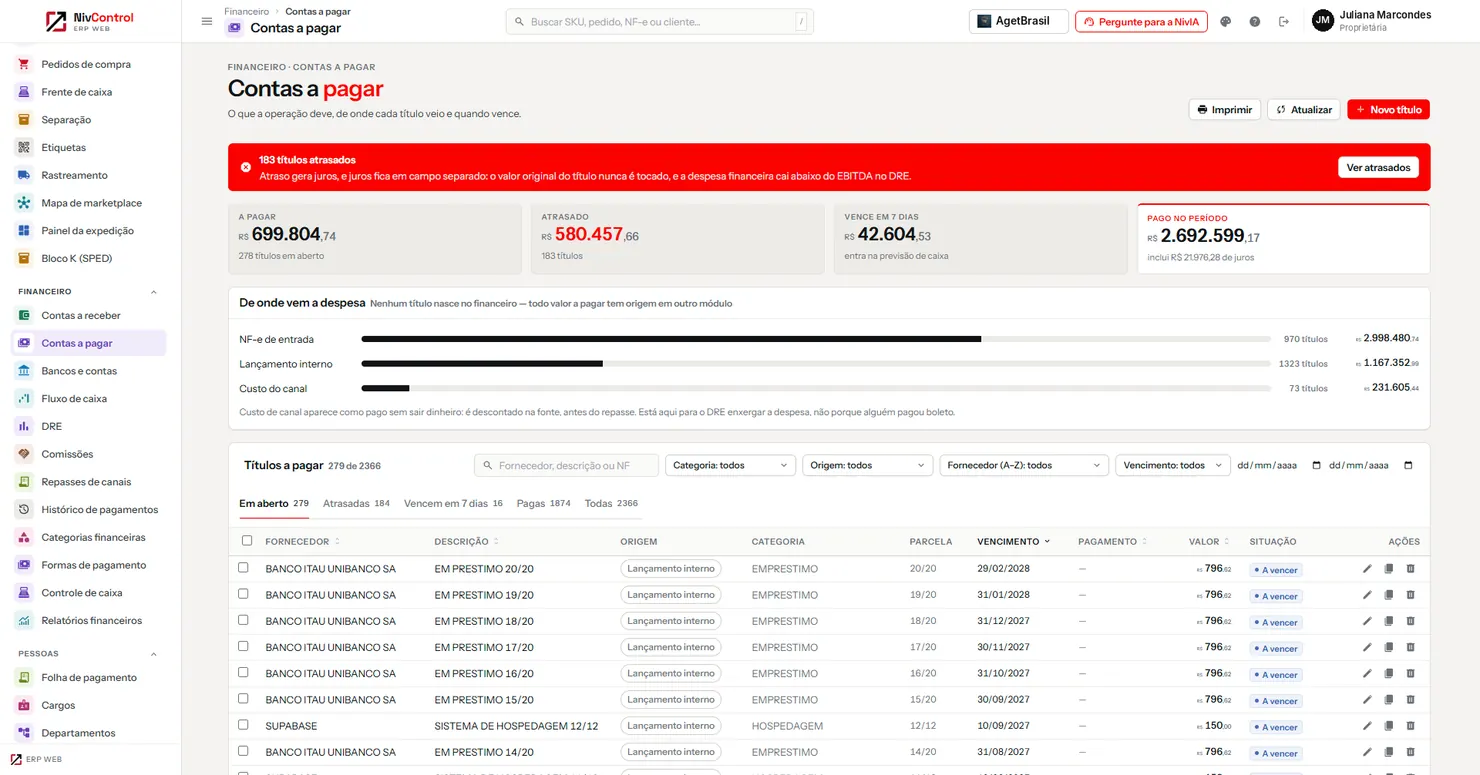Click the Pergunte para a NivIA button
The height and width of the screenshot is (775, 1480).
pos(1141,21)
